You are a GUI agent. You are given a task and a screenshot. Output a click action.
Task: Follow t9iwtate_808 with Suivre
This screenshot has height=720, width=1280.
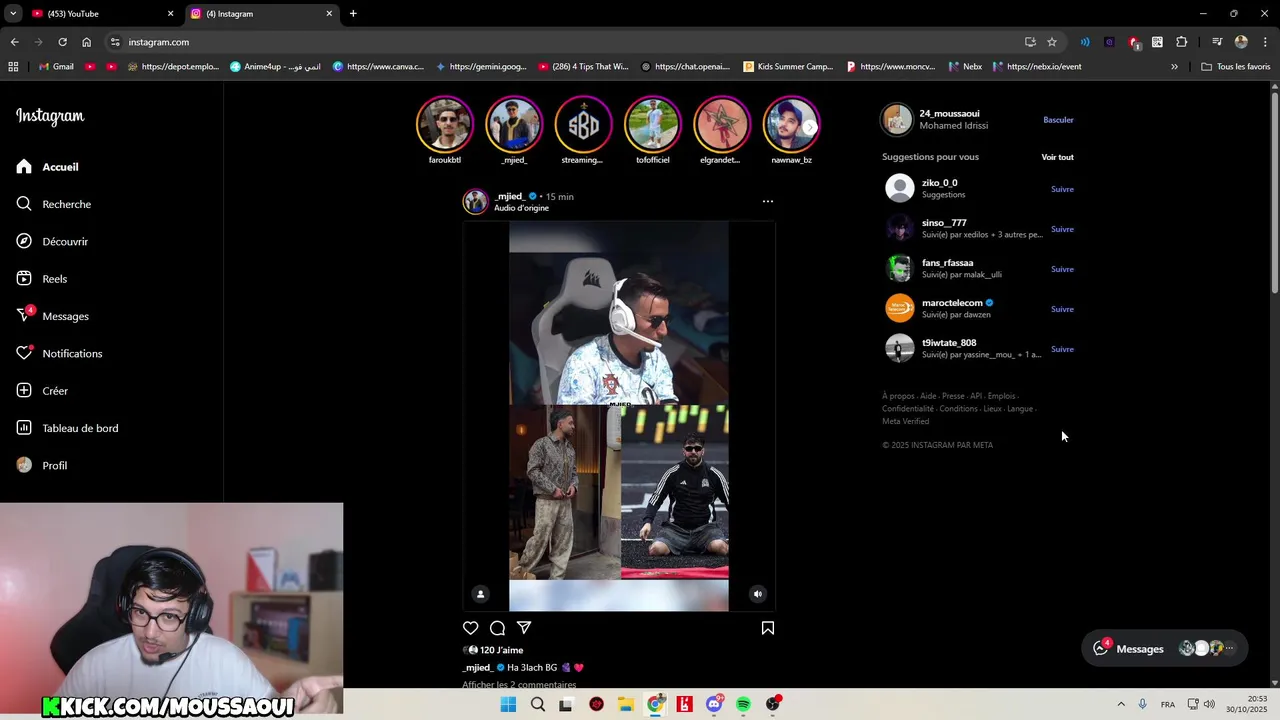coord(1062,349)
